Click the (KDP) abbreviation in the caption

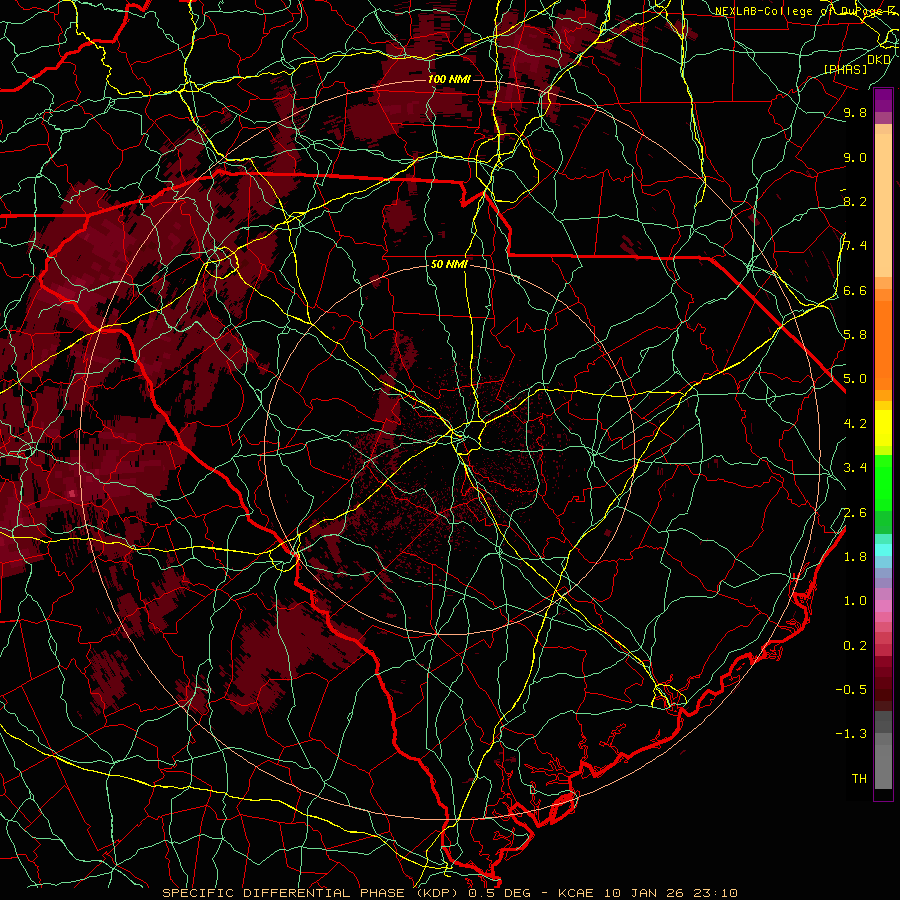(x=435, y=893)
